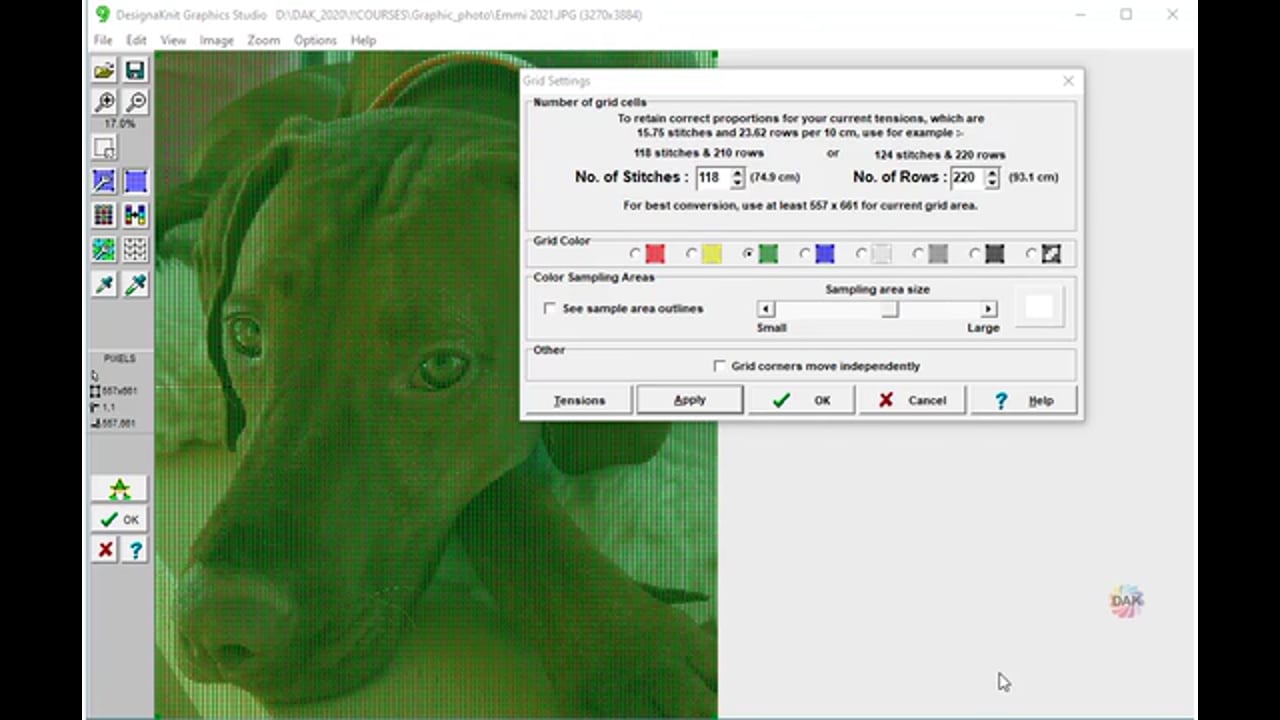The image size is (1280, 720).
Task: Close the Grid Settings dialog with X
Action: click(1068, 81)
